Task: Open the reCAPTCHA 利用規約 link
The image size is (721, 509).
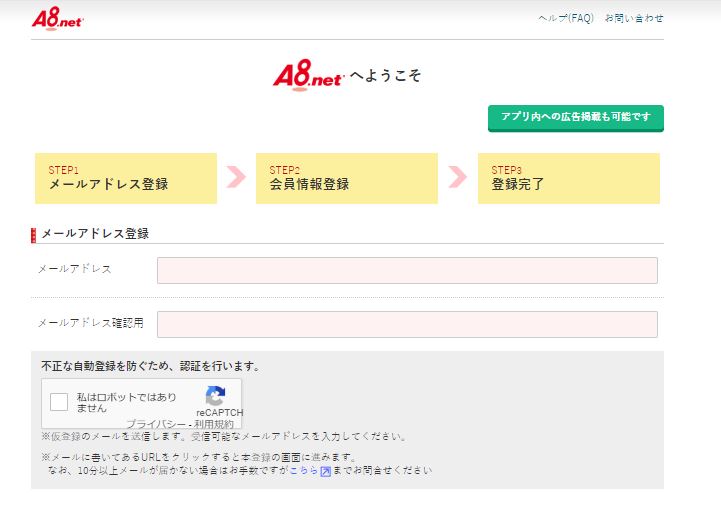Action: click(x=214, y=424)
